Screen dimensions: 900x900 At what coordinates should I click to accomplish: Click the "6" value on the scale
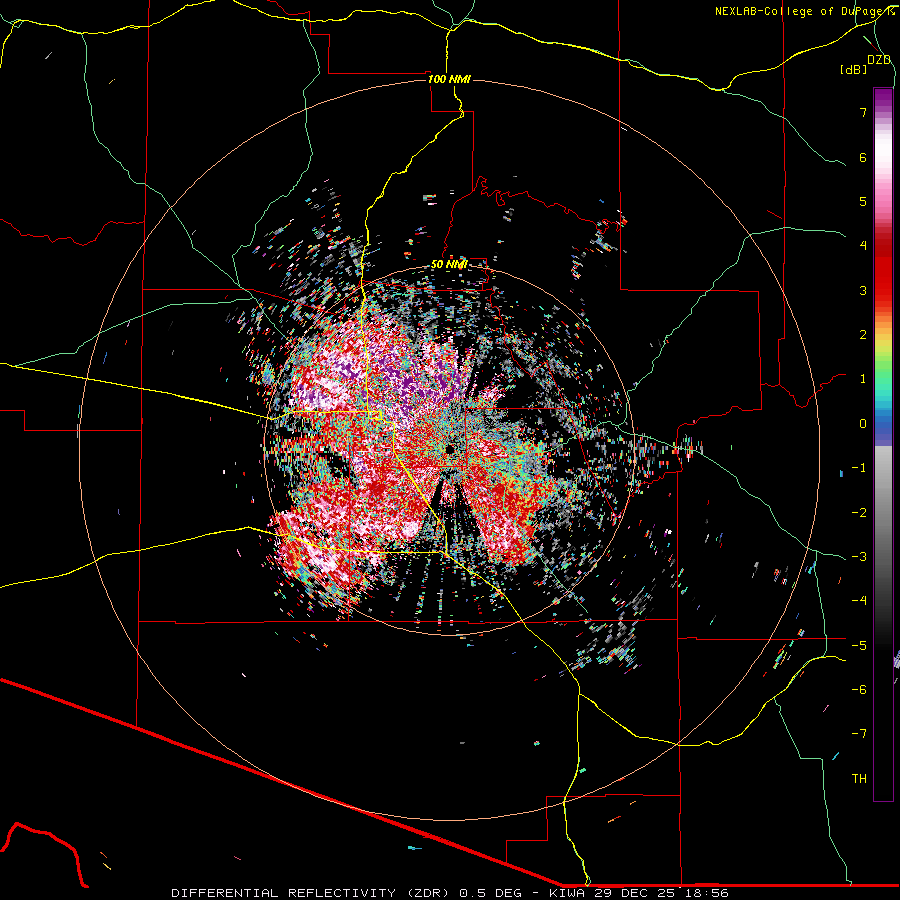[863, 157]
